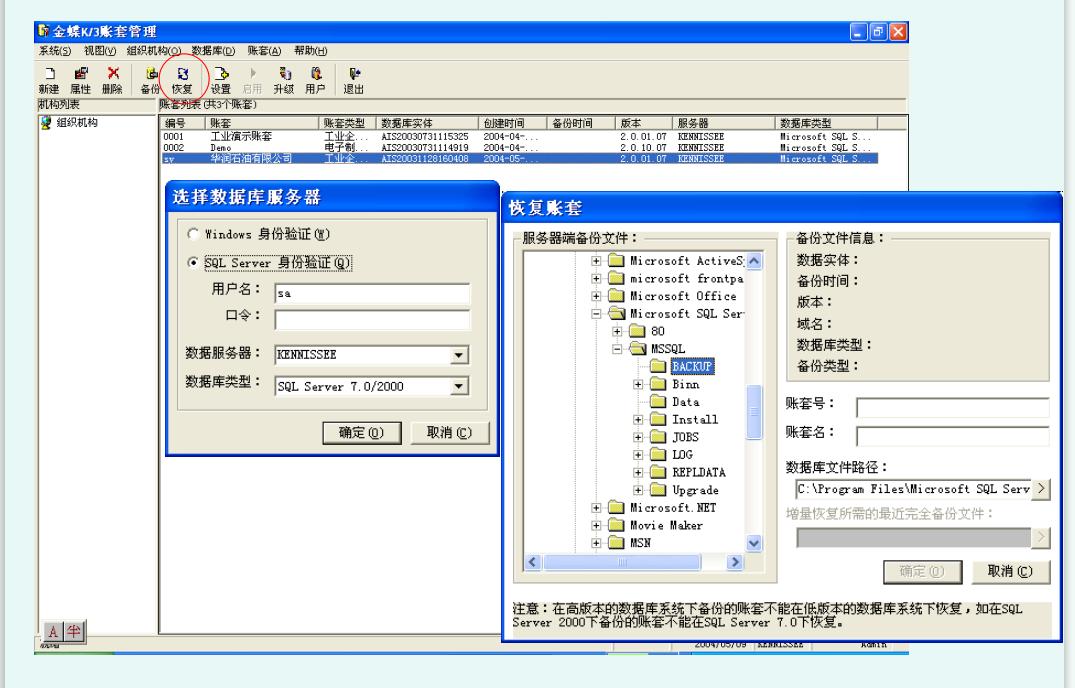
Task: Click 确定(O) in server selection dialog
Action: (x=362, y=433)
